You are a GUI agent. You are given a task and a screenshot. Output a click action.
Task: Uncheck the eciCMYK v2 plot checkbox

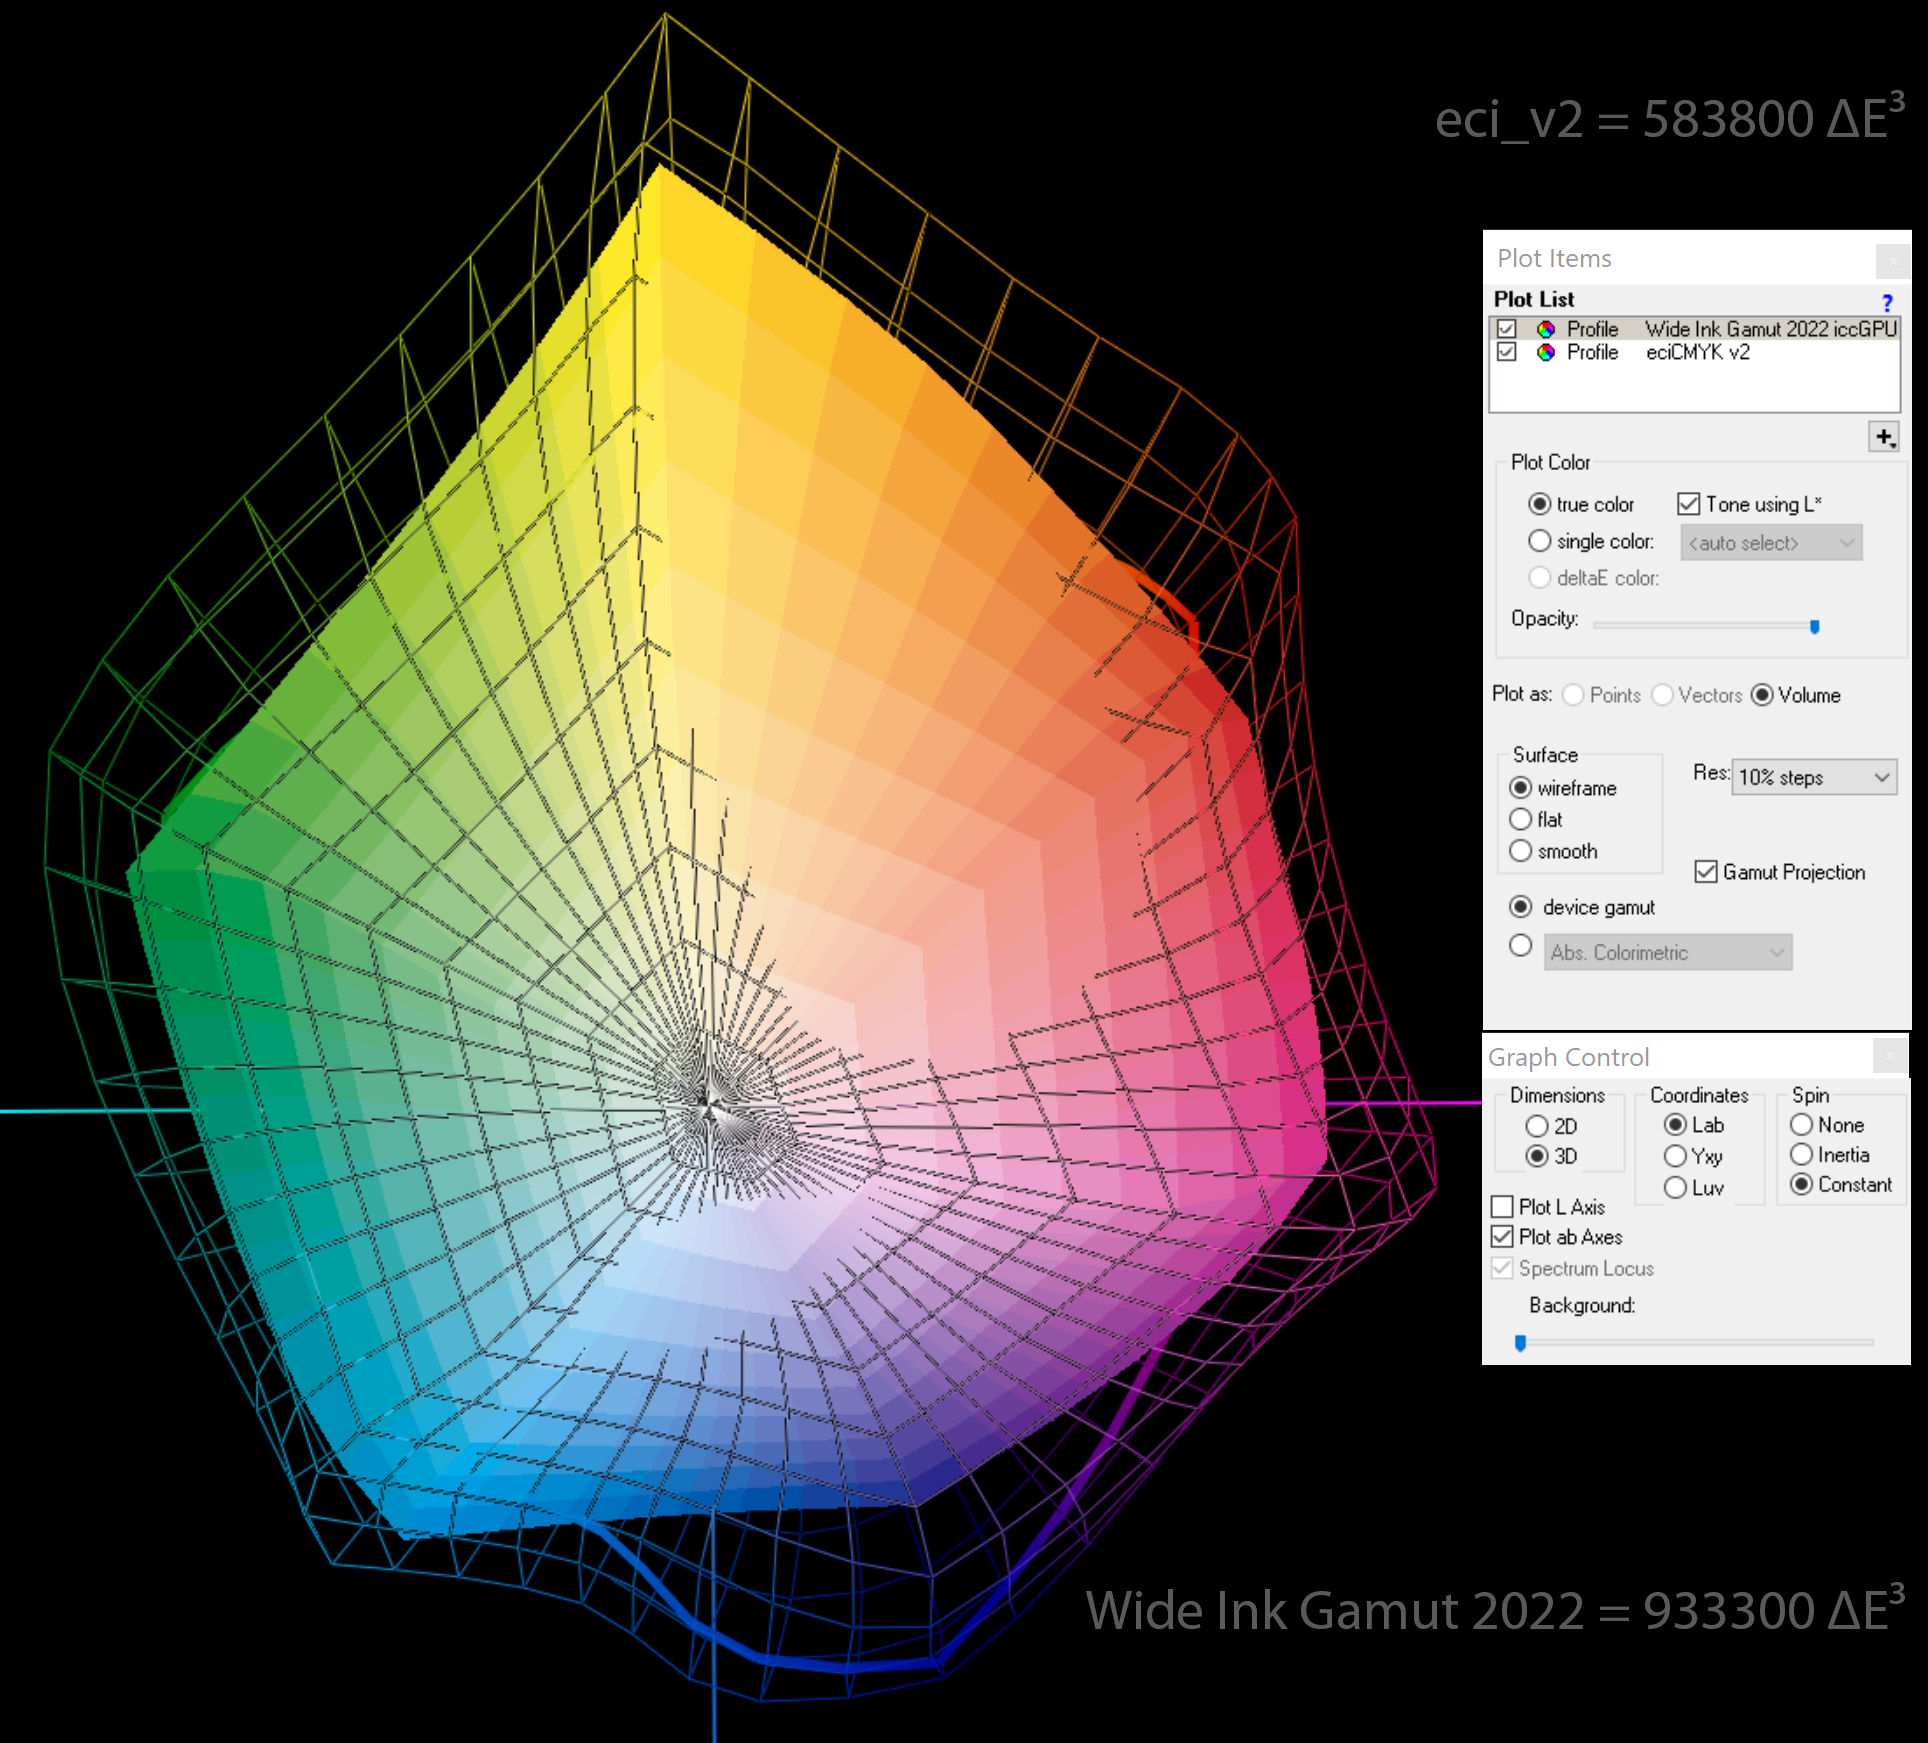coord(1507,352)
